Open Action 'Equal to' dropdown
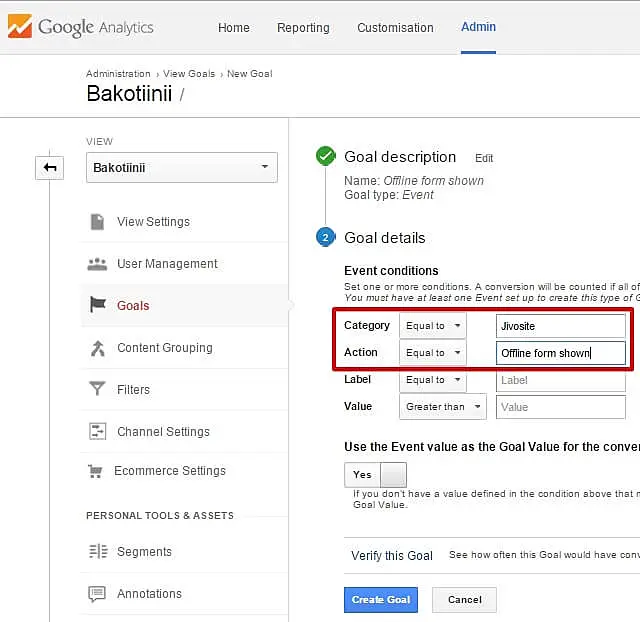The height and width of the screenshot is (622, 640). click(x=432, y=353)
